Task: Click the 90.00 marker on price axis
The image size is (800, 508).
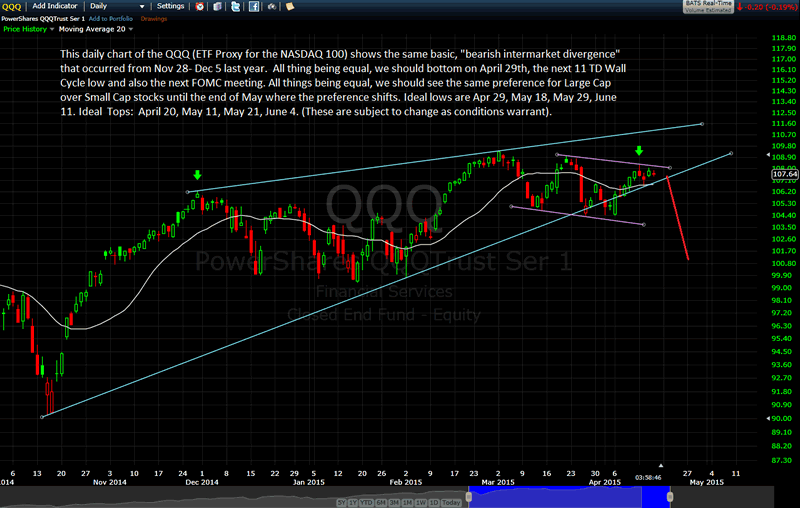Action: click(783, 418)
